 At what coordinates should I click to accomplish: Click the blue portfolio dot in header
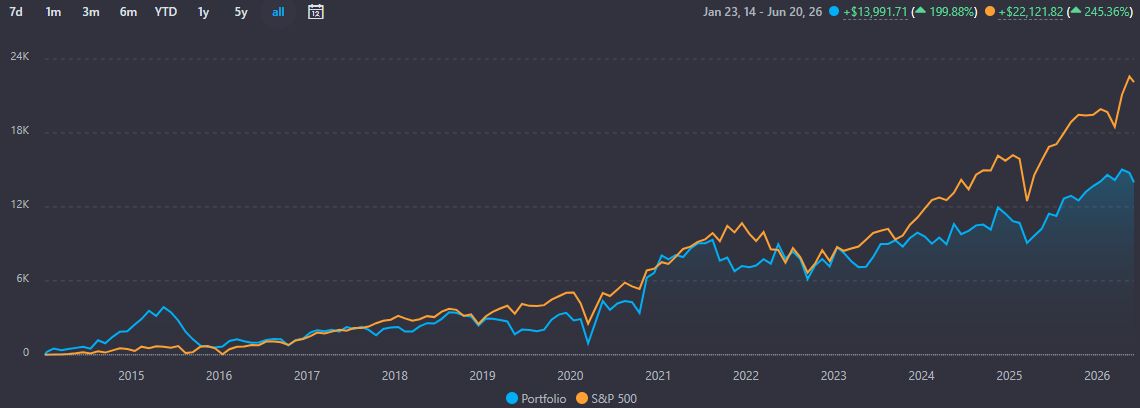coord(834,12)
